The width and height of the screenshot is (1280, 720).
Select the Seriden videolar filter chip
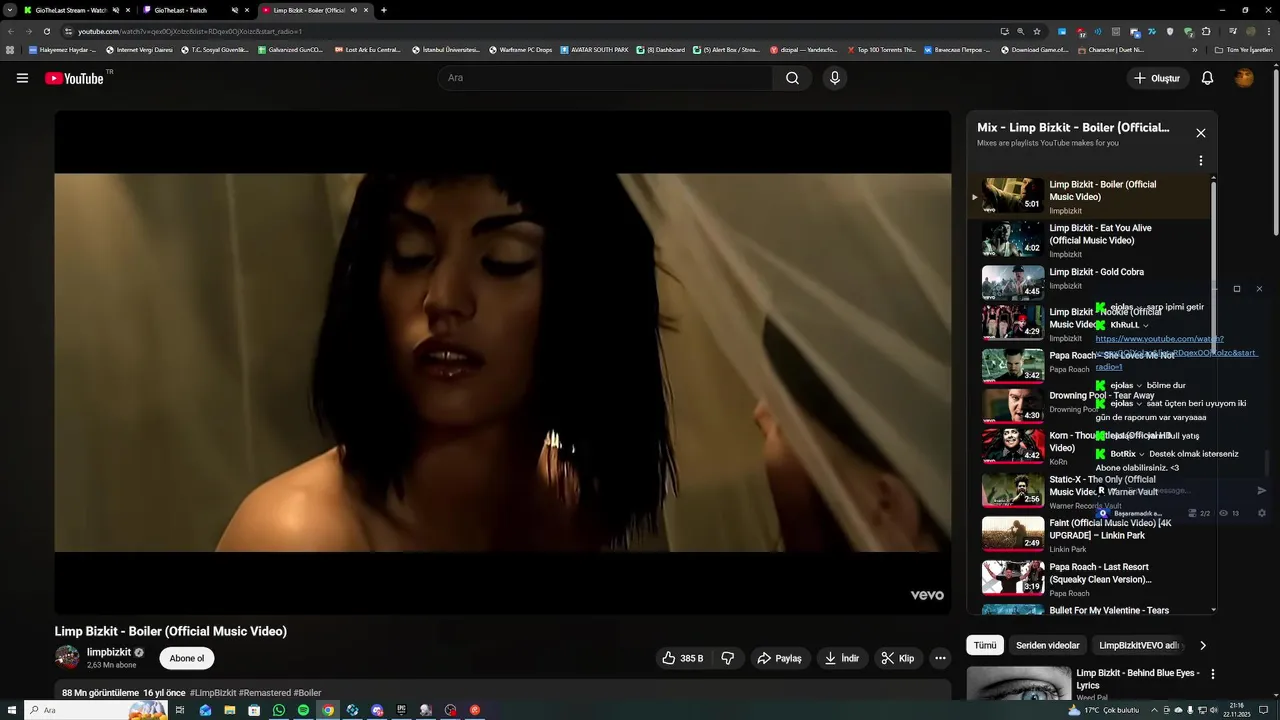tap(1047, 645)
